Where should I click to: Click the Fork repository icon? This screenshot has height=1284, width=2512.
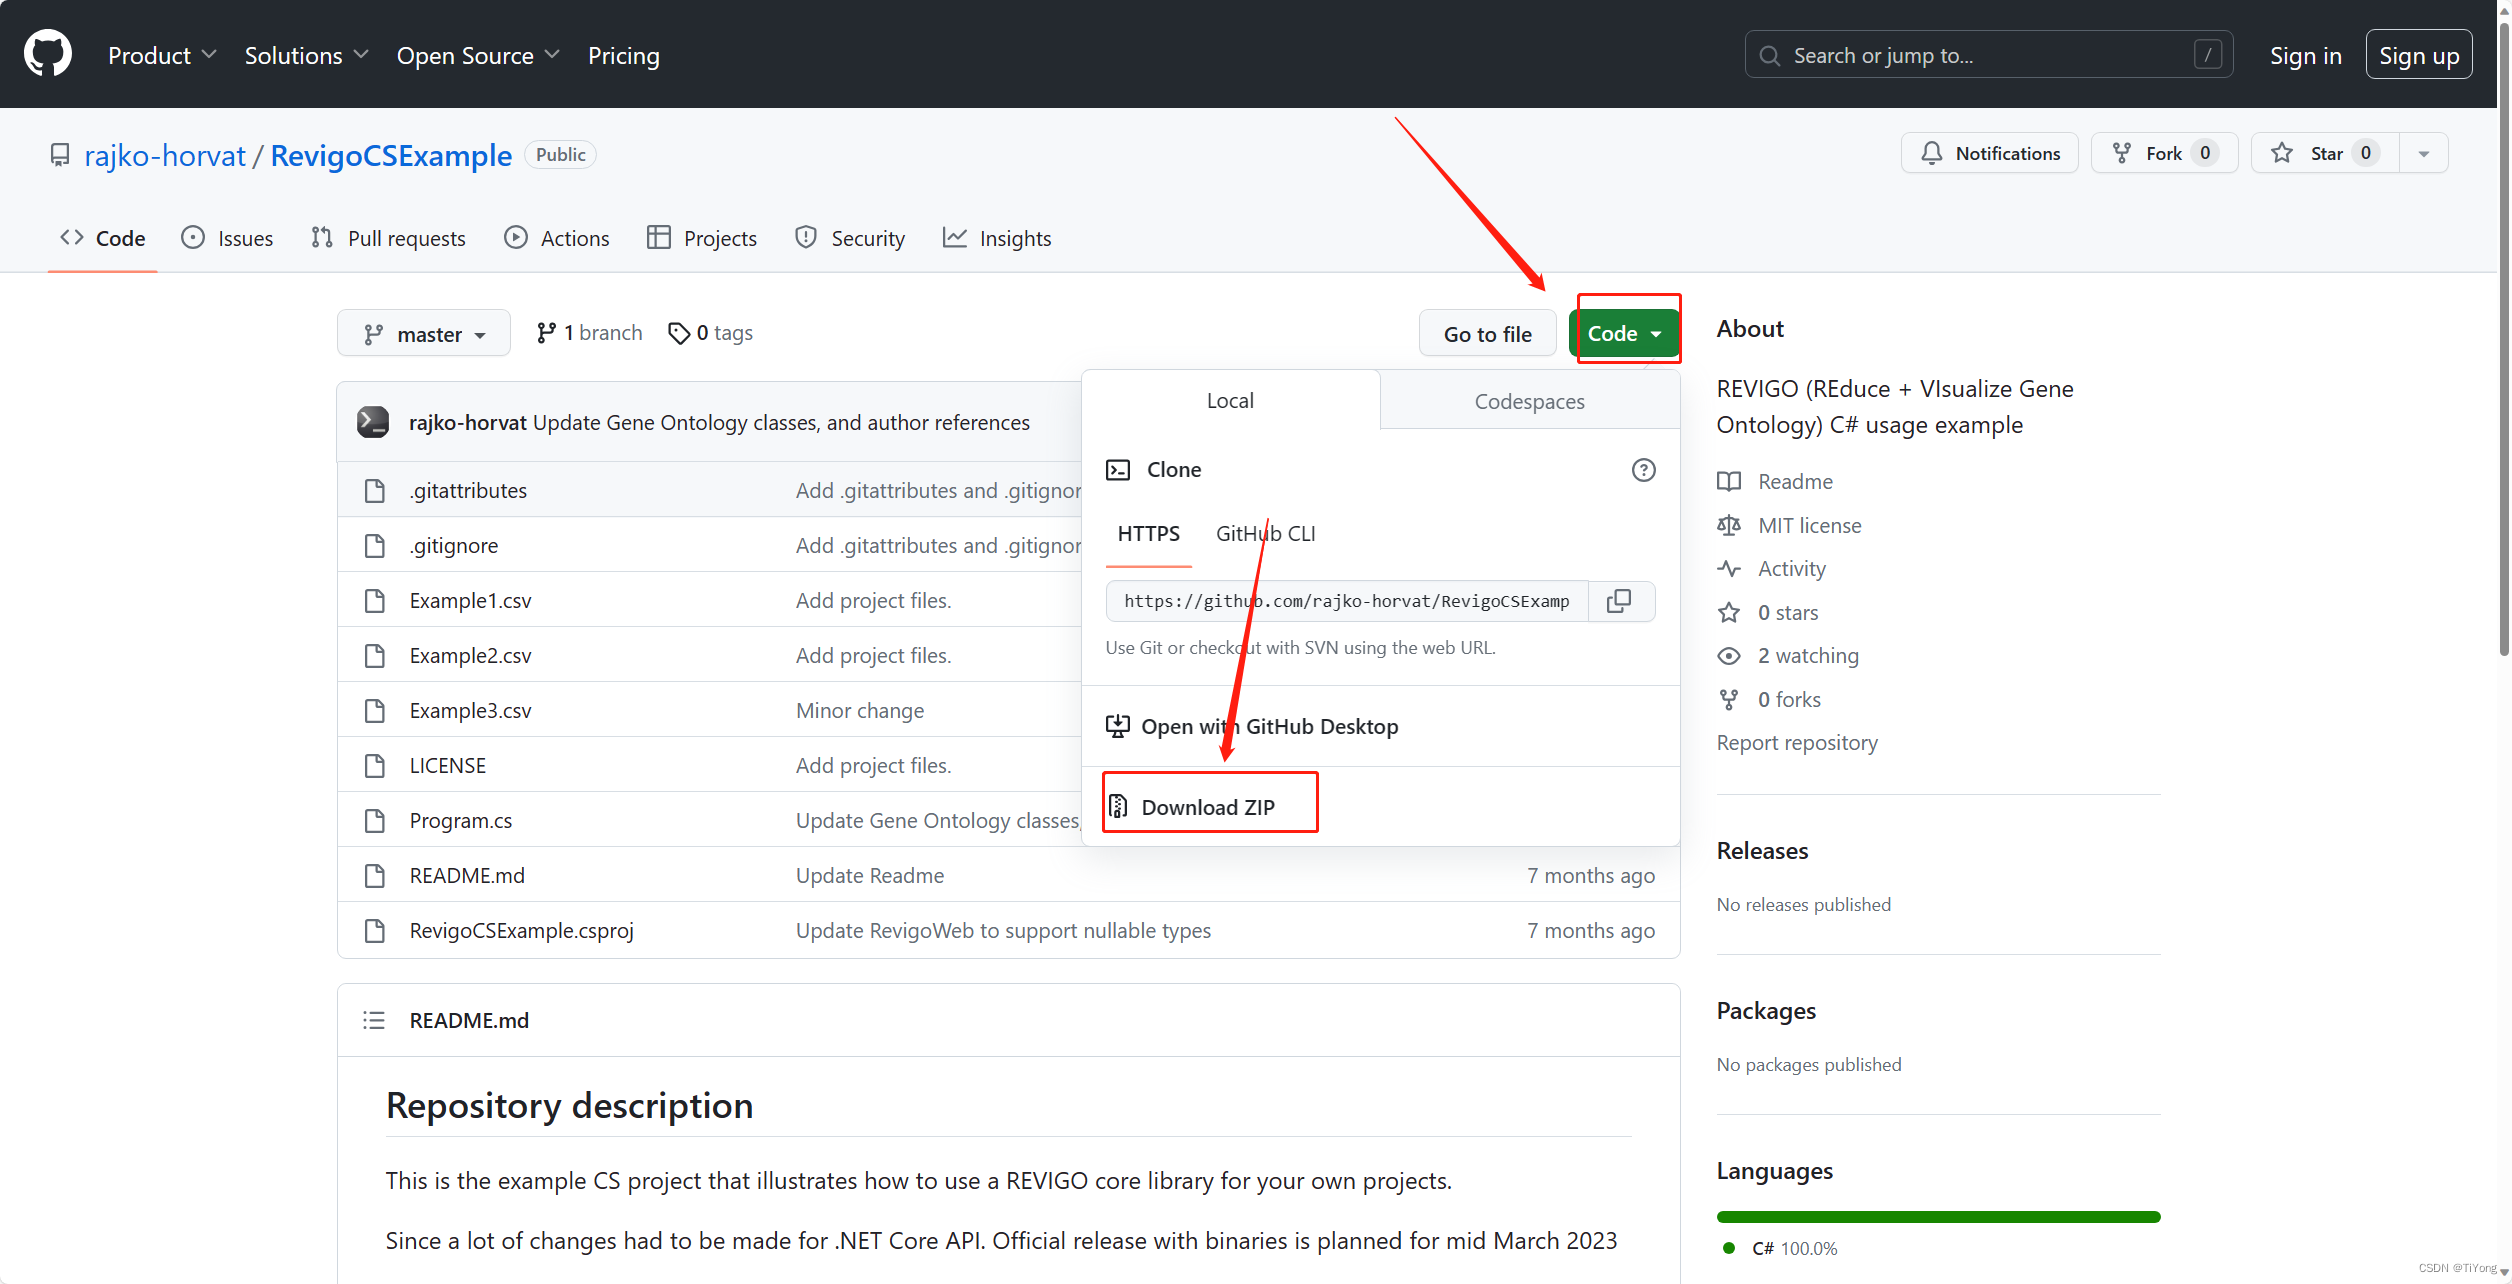point(2121,153)
